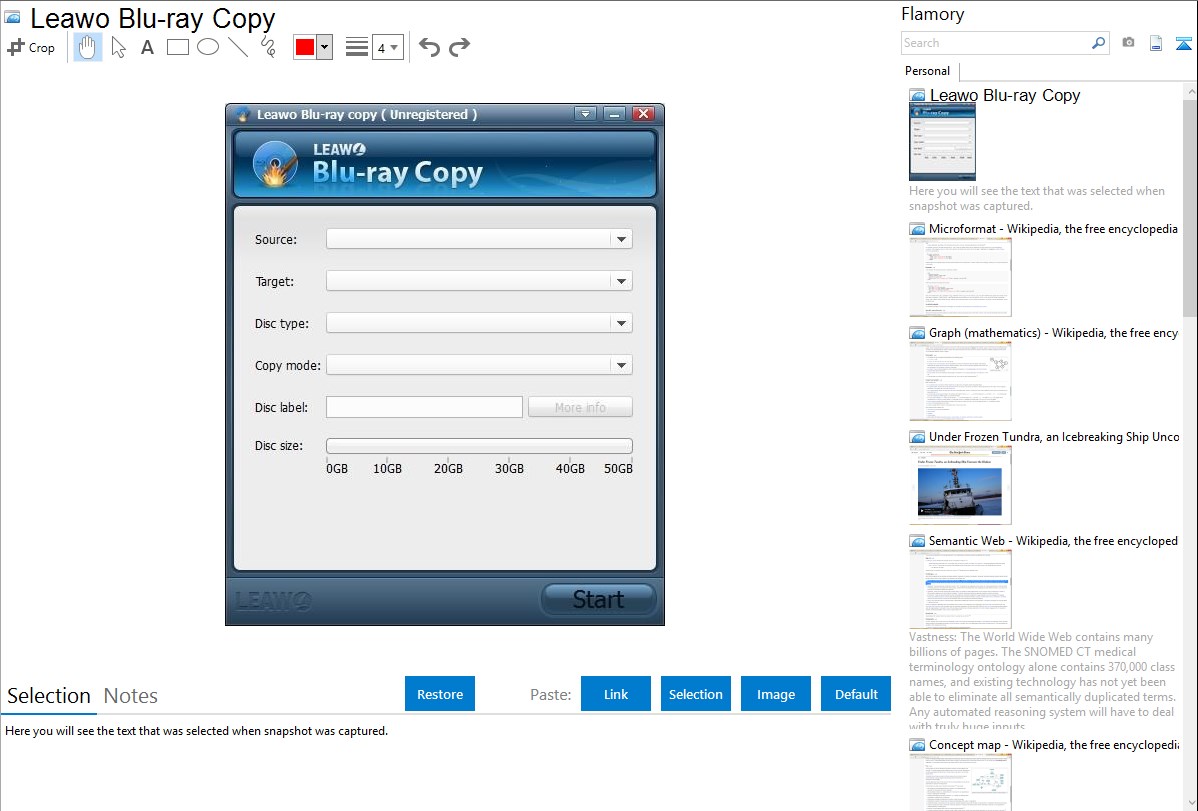This screenshot has width=1198, height=811.
Task: Expand the Disc type dropdown
Action: click(x=621, y=323)
